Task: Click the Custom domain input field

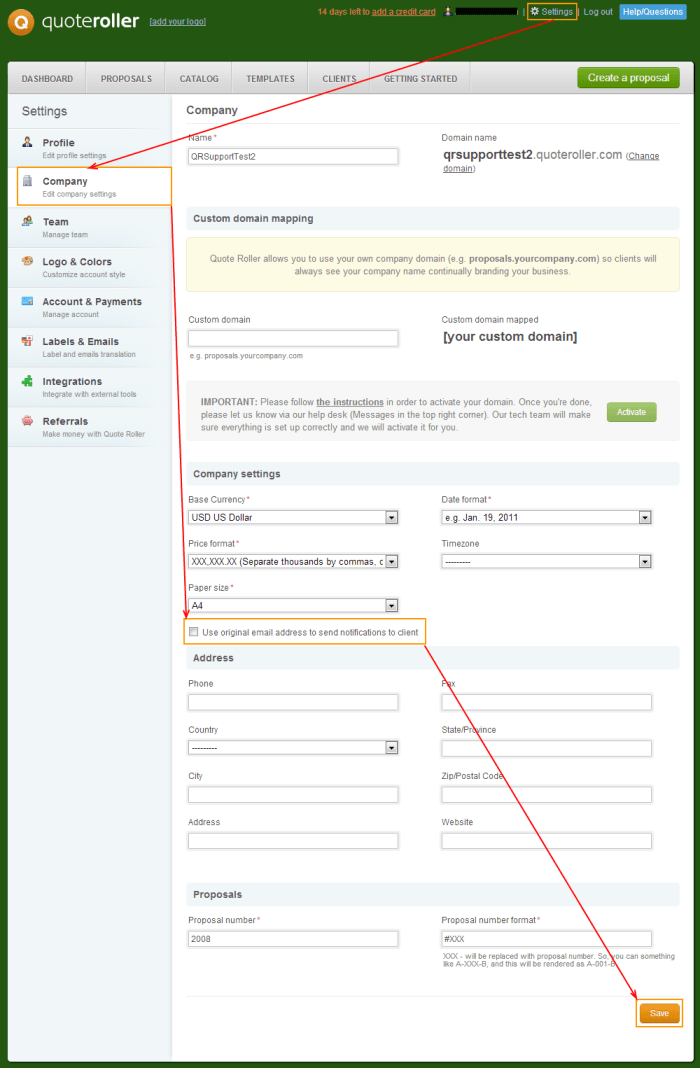Action: pyautogui.click(x=293, y=338)
